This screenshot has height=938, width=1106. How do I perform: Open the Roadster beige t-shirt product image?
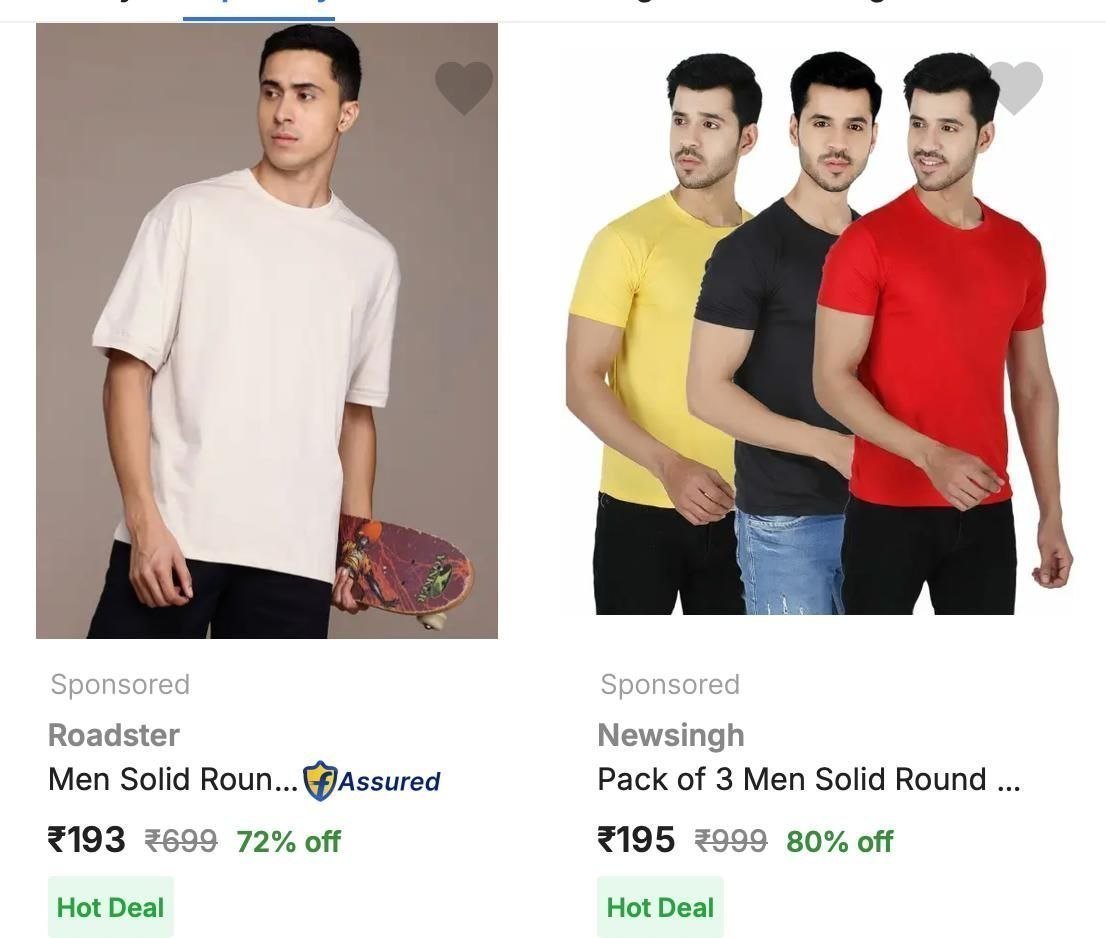(267, 330)
